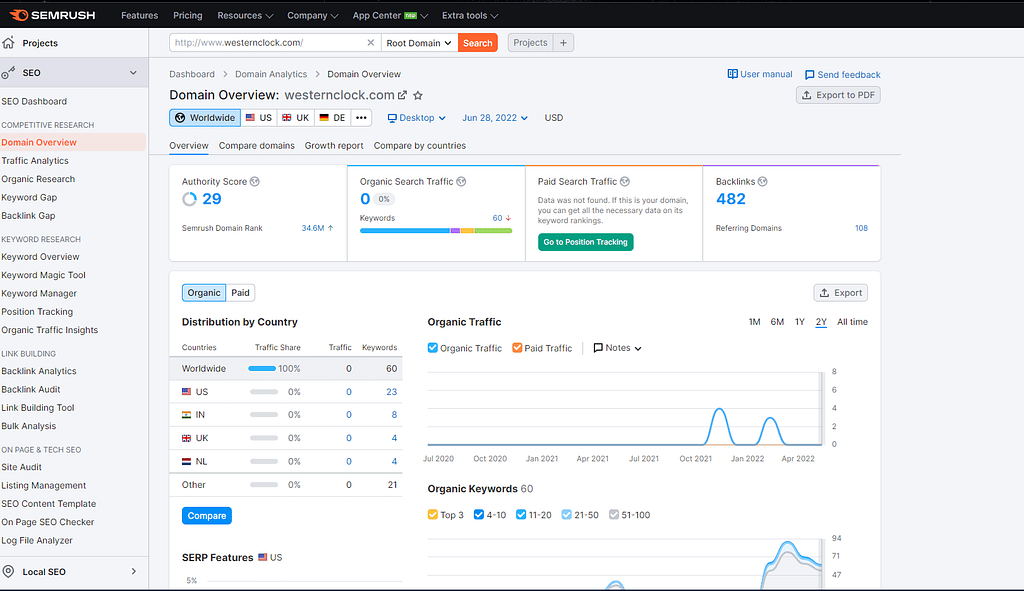This screenshot has height=591, width=1024.
Task: Click the Semrush logo
Action: [x=52, y=15]
